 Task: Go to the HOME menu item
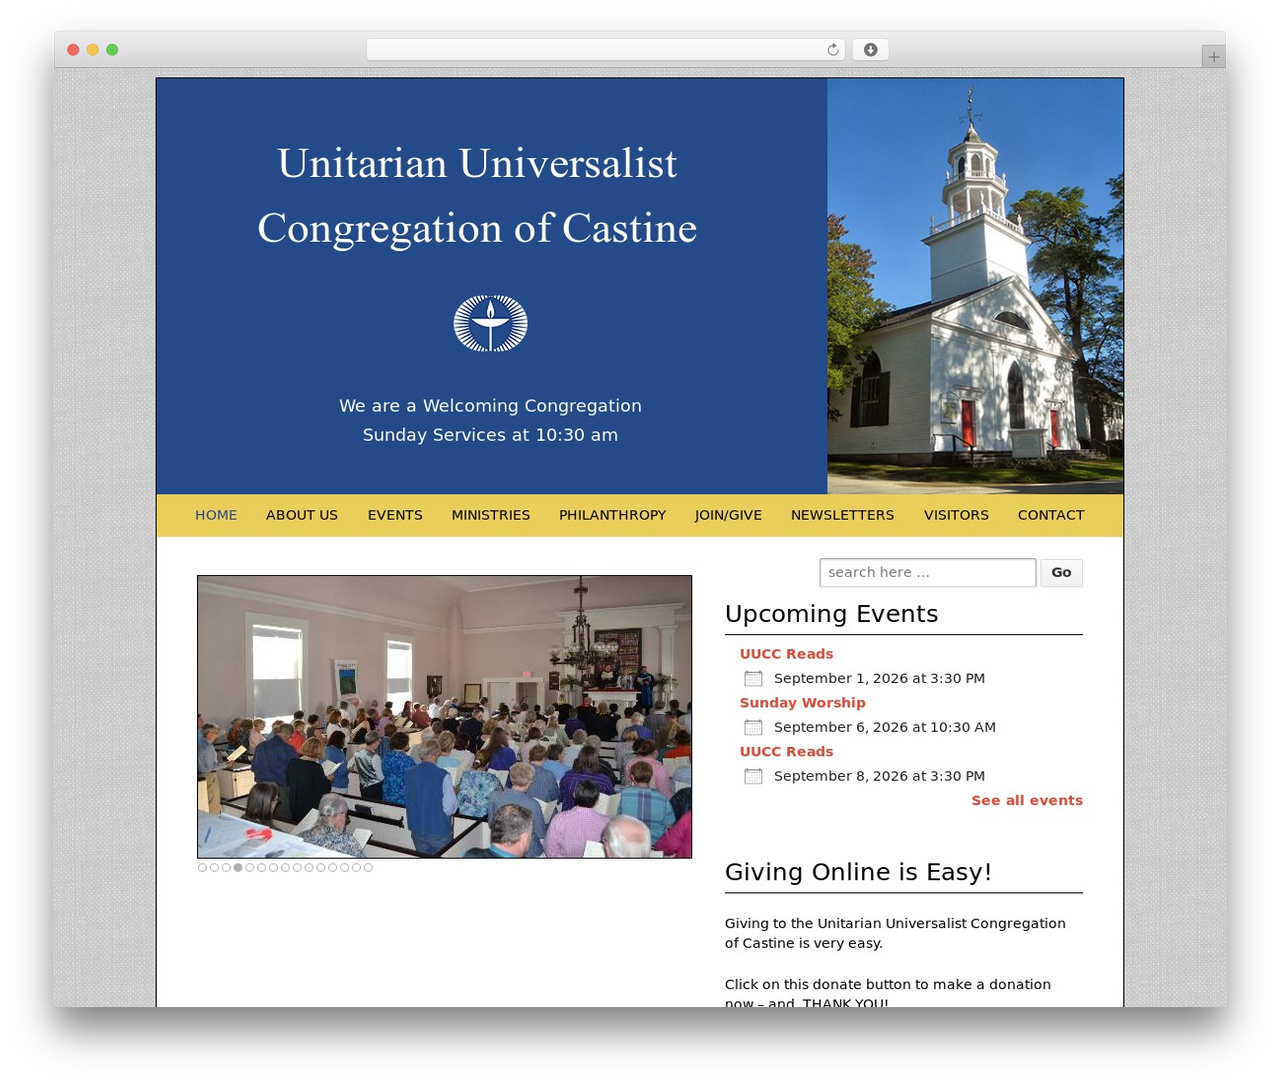[x=216, y=515]
